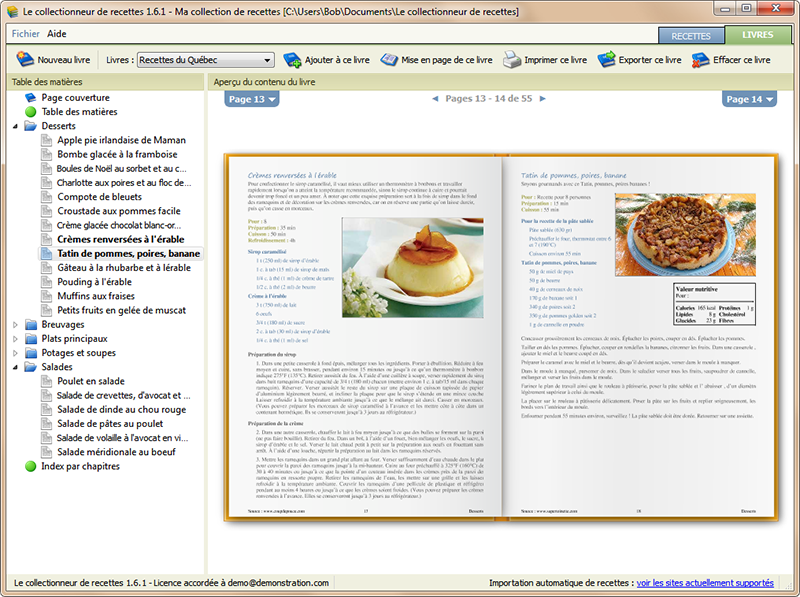800x597 pixels.
Task: Select Crèmes renversées à l'érable in the tree
Action: [120, 239]
